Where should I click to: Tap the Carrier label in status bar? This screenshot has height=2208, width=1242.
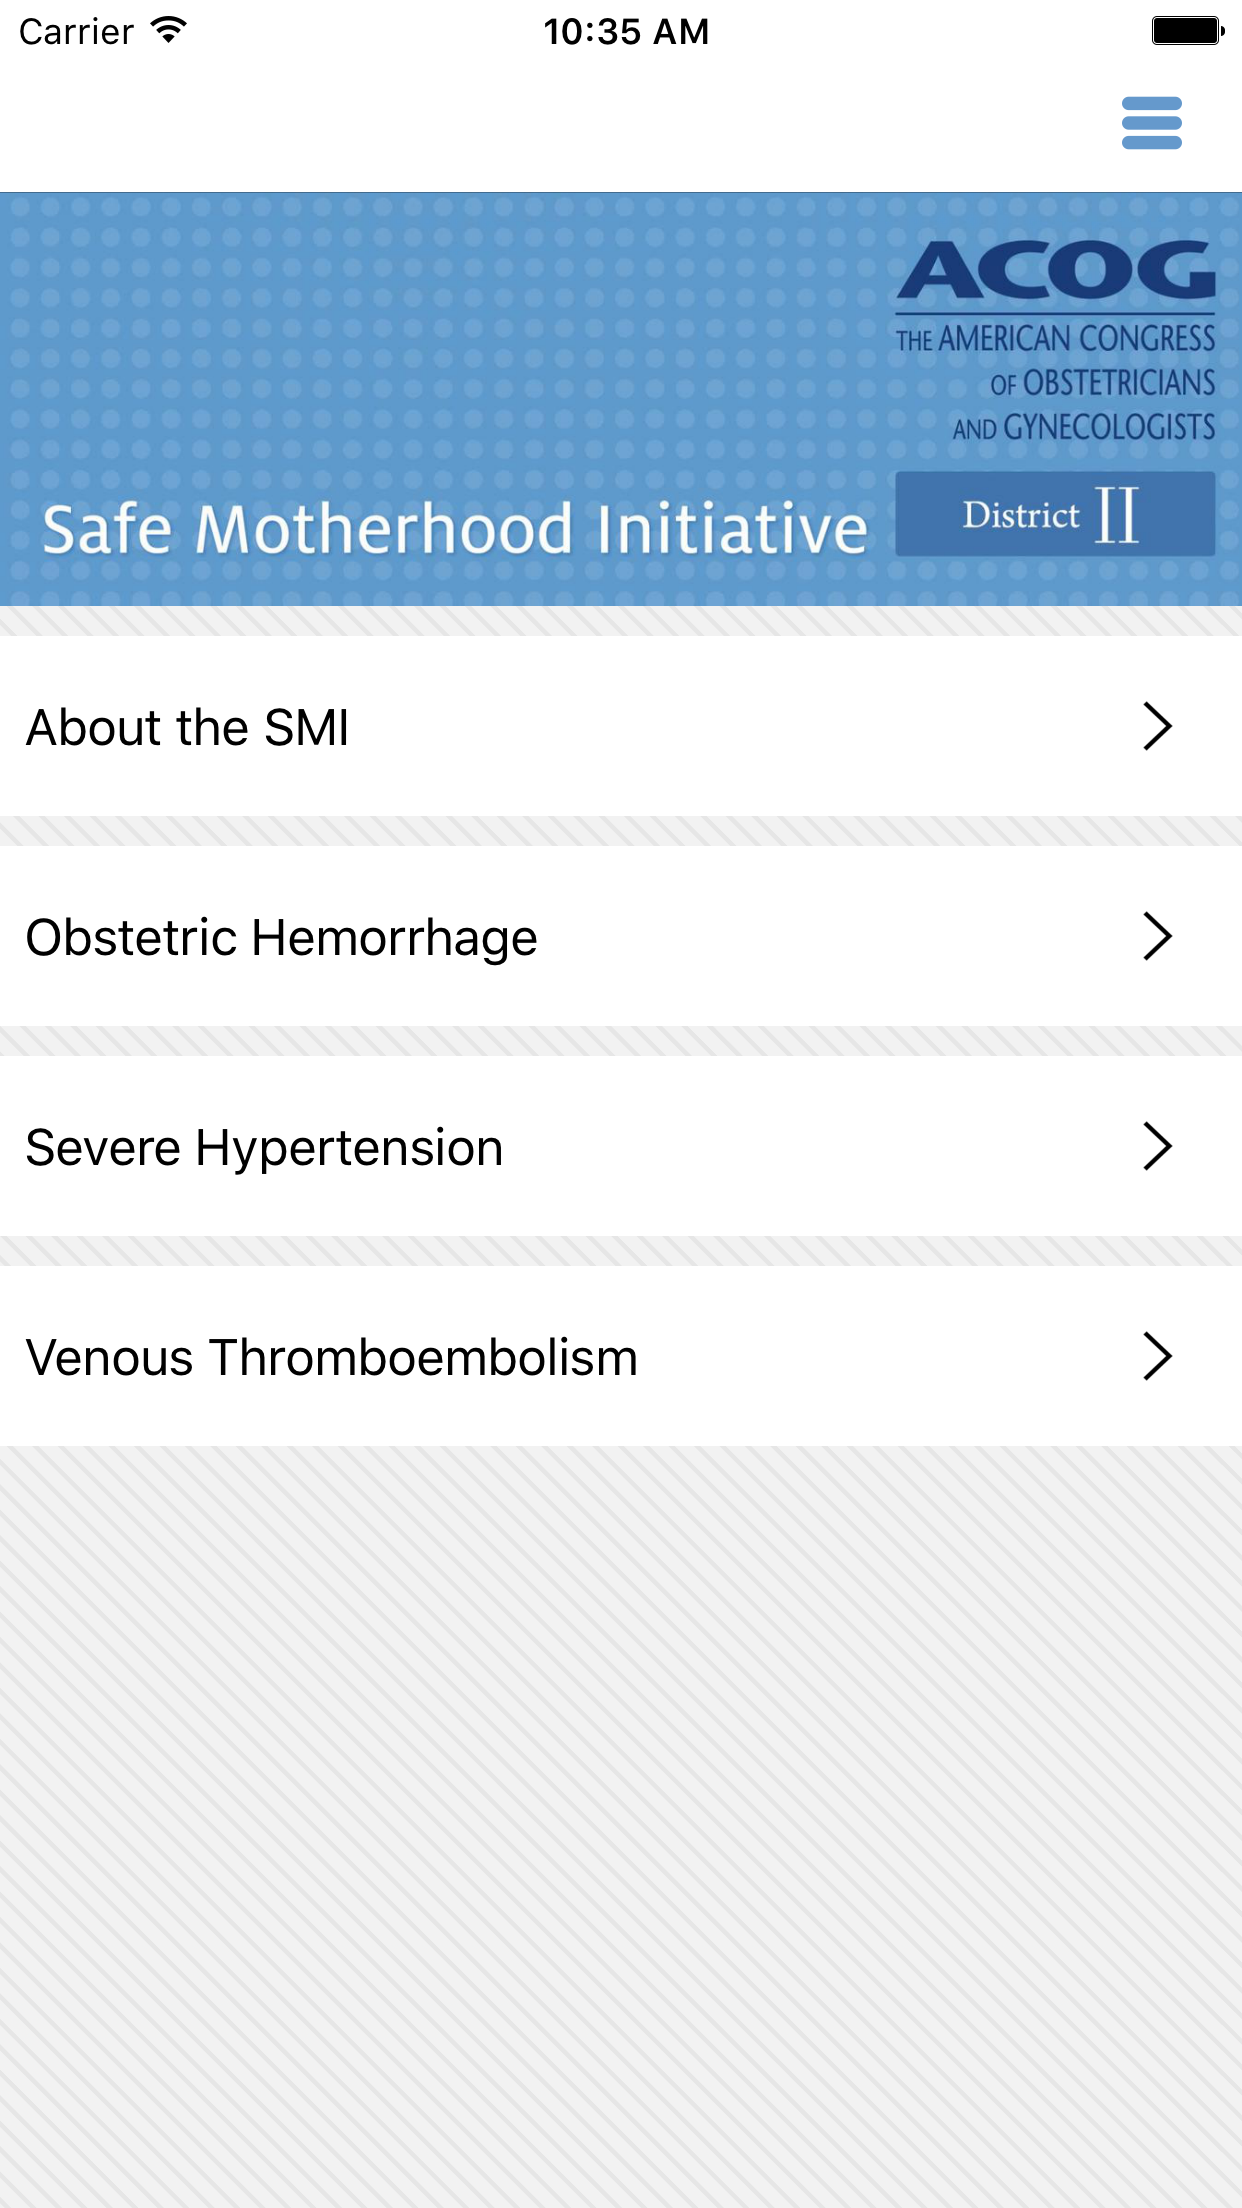point(76,32)
